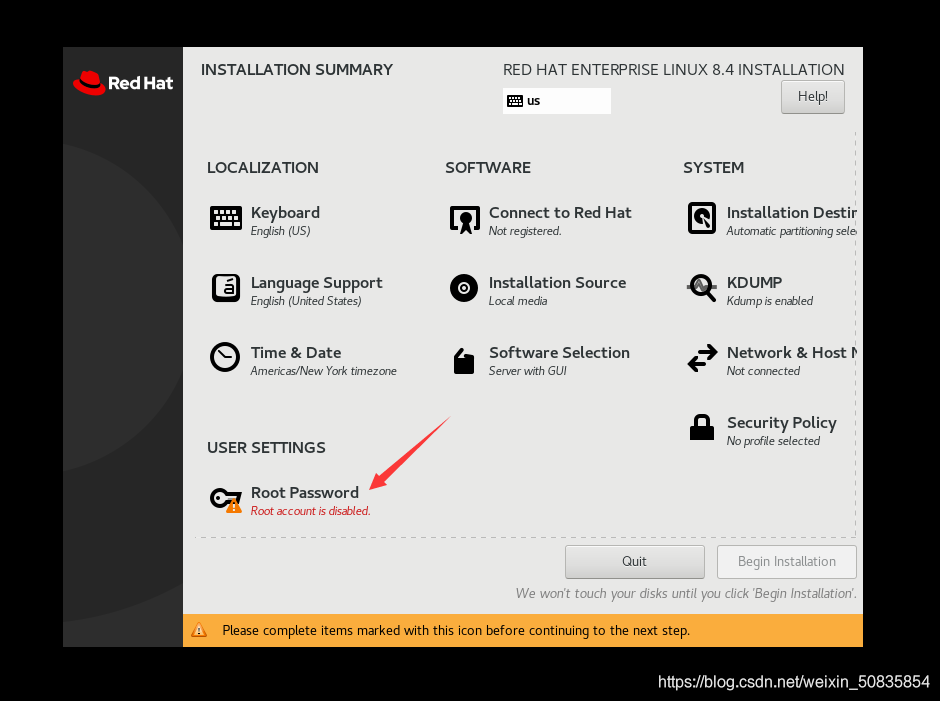
Task: Click 'Root account is disabled.' text
Action: tap(311, 511)
